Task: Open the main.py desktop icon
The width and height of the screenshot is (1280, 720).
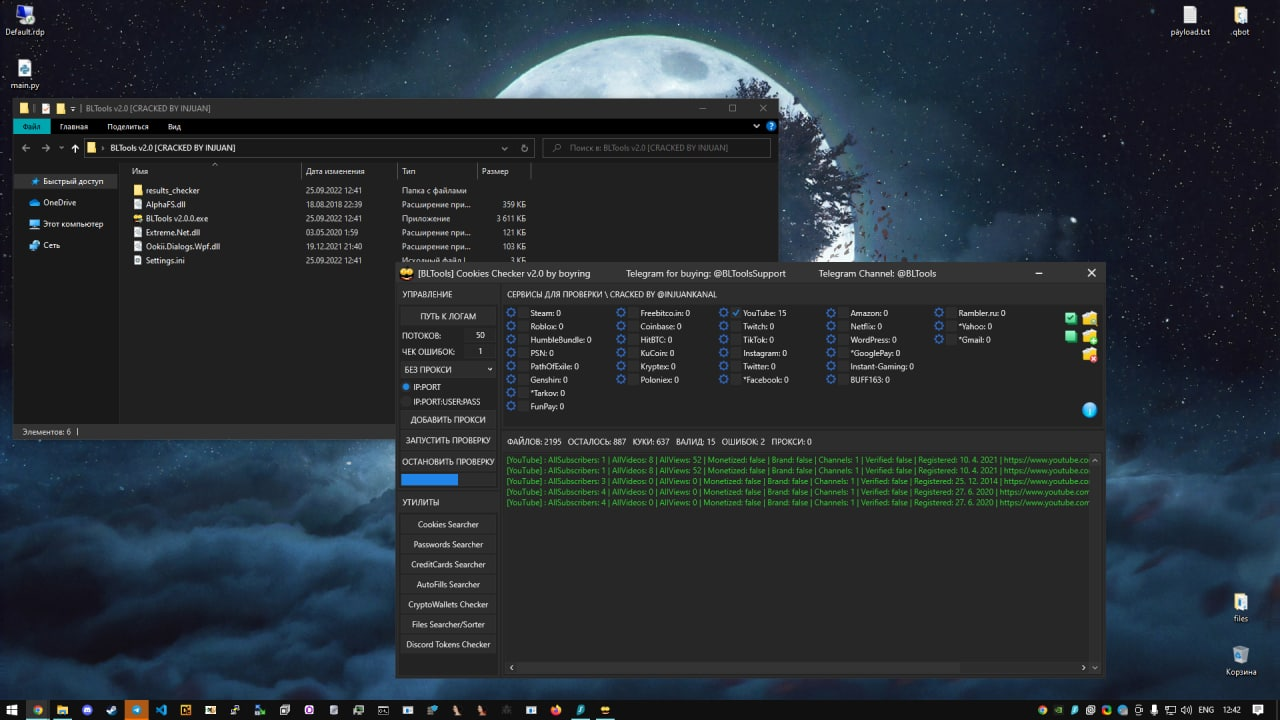Action: coord(25,74)
